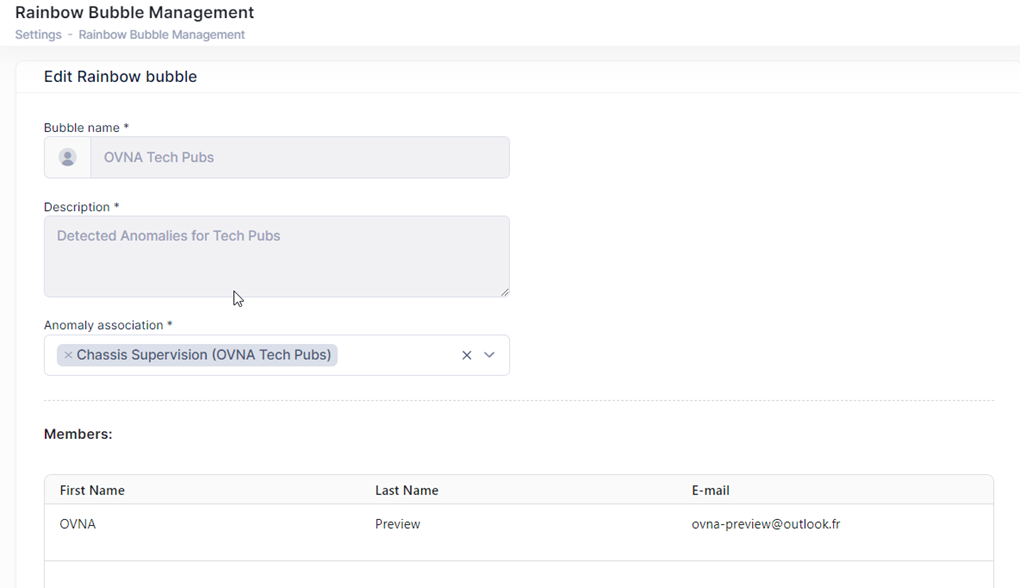Click the Rainbow Bubble Management page title
1020x588 pixels.
point(134,13)
